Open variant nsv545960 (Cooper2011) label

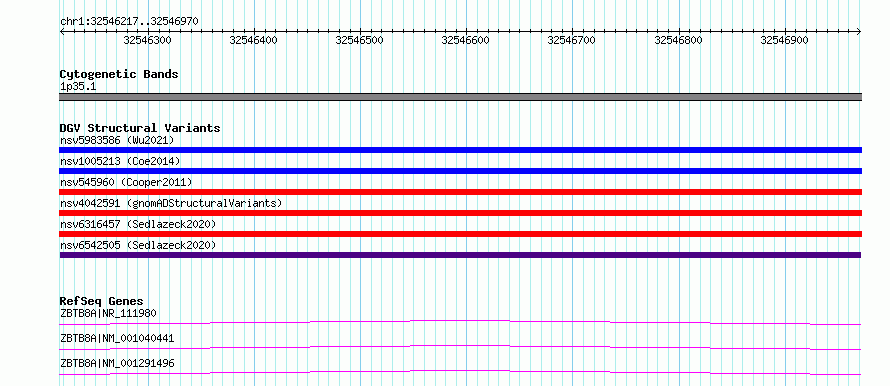click(126, 182)
